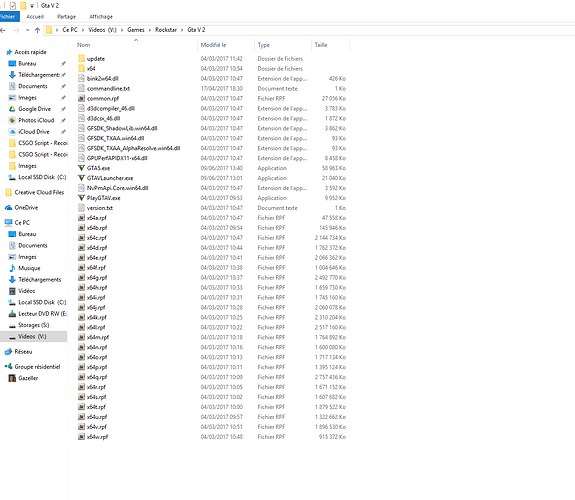Select the common.rpf file icon
Image resolution: width=575 pixels, height=500 pixels.
pyautogui.click(x=81, y=98)
